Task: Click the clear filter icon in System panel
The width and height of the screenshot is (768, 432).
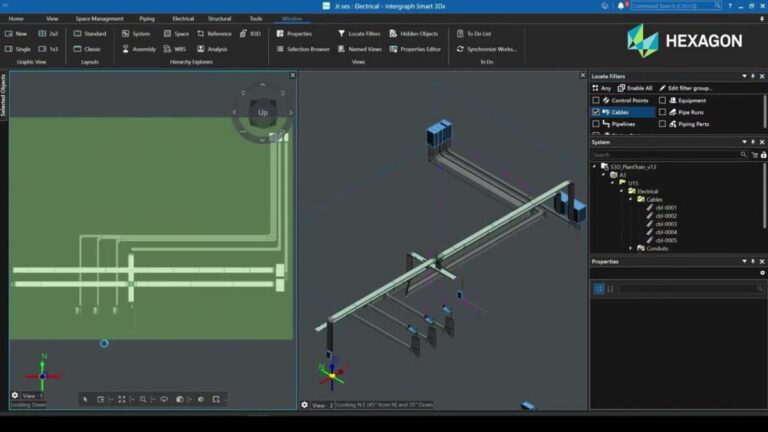Action: (x=754, y=155)
